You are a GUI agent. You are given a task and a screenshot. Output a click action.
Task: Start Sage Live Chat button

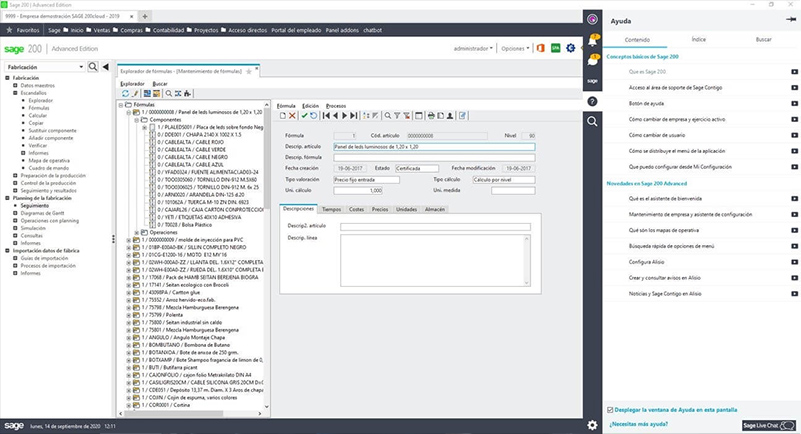pyautogui.click(x=768, y=425)
